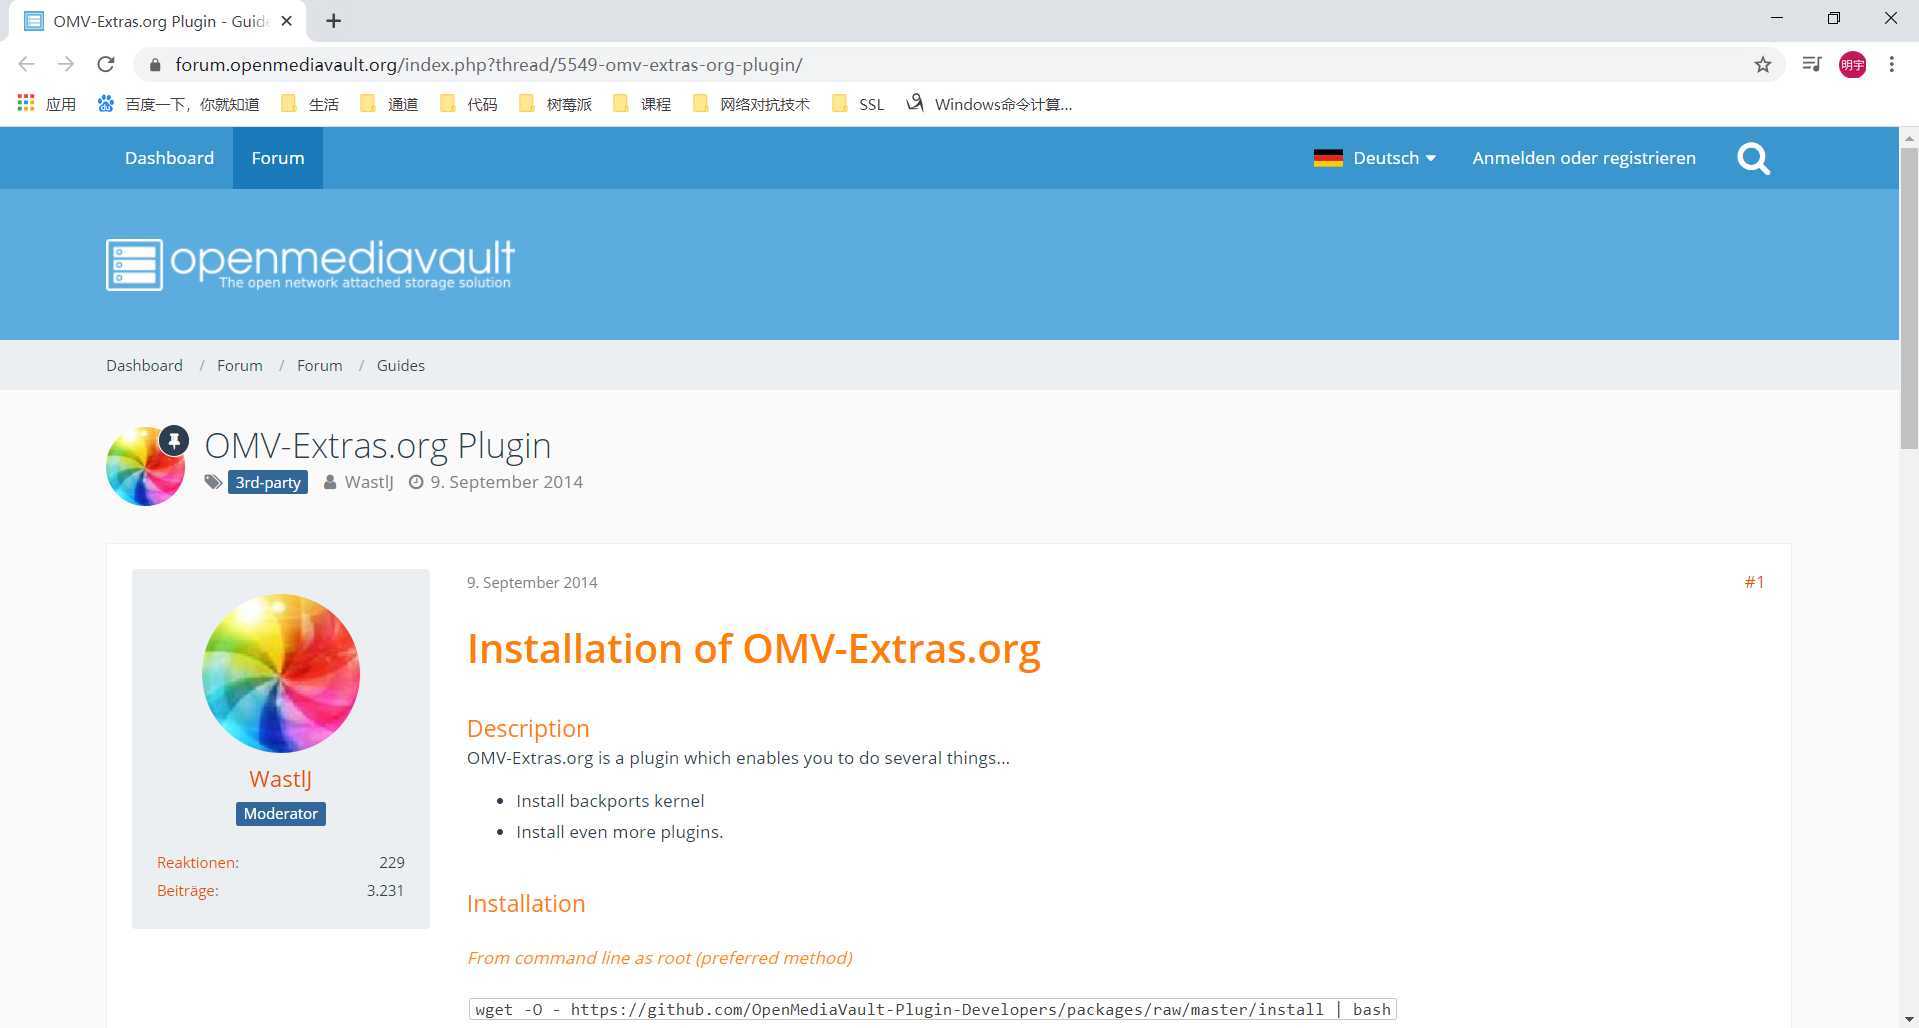The image size is (1919, 1028).
Task: Open the 百度一下 bookmark
Action: click(178, 104)
